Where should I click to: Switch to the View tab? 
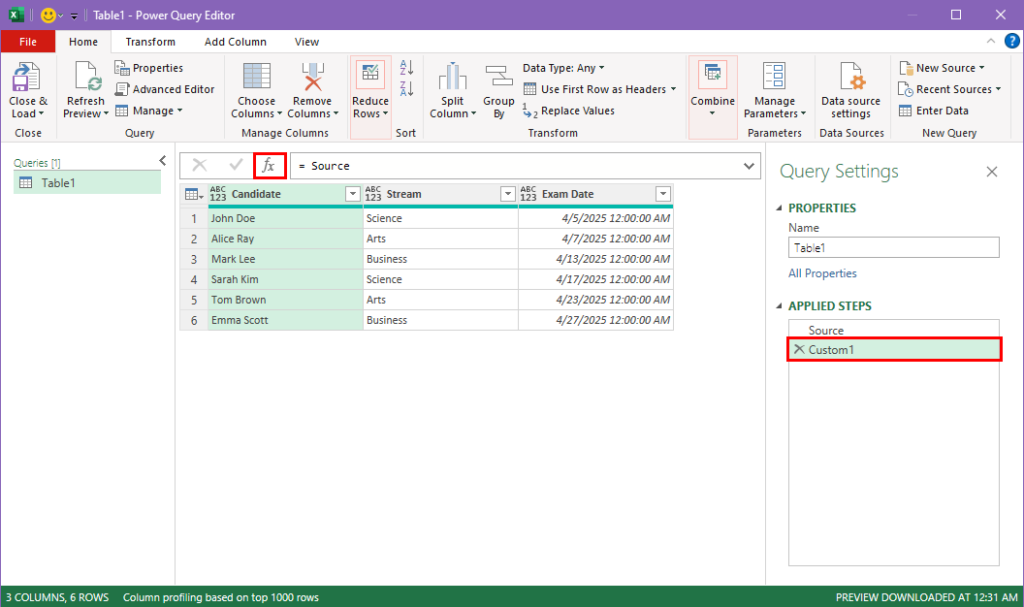(307, 42)
